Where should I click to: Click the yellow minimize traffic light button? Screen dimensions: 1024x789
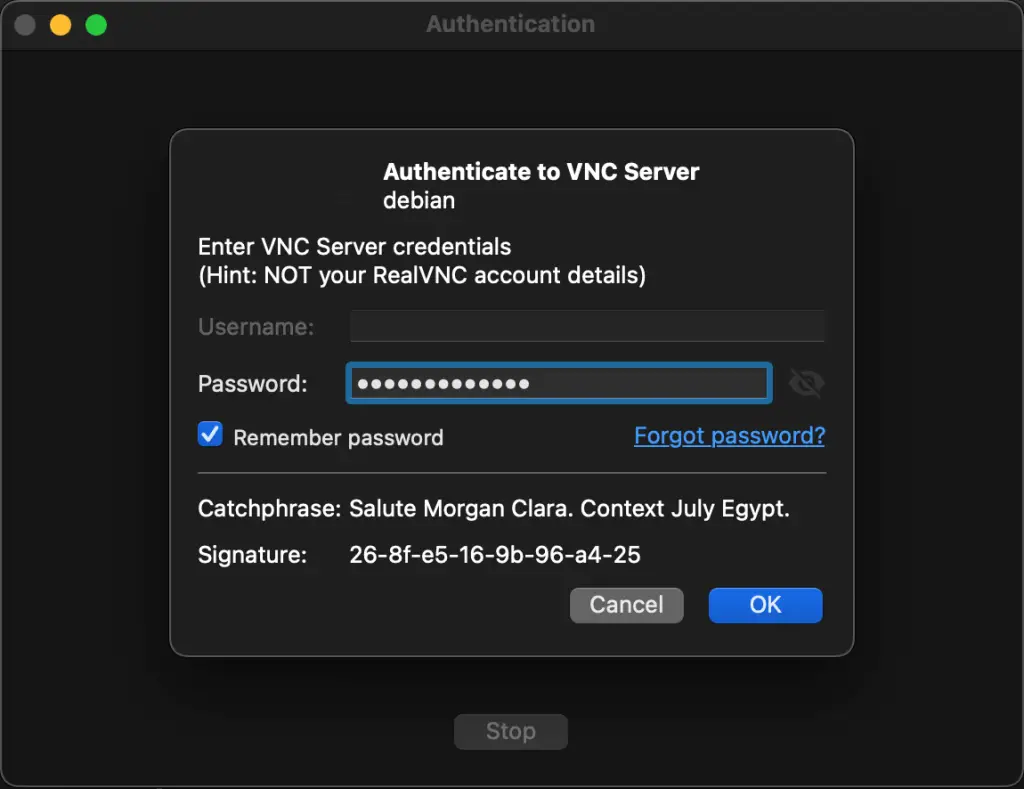pos(60,25)
